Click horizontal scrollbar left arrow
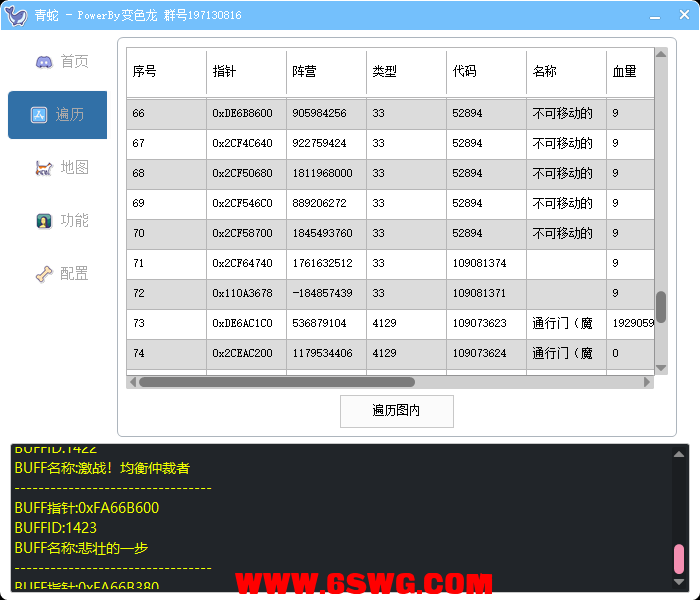The height and width of the screenshot is (600, 700). coord(133,382)
